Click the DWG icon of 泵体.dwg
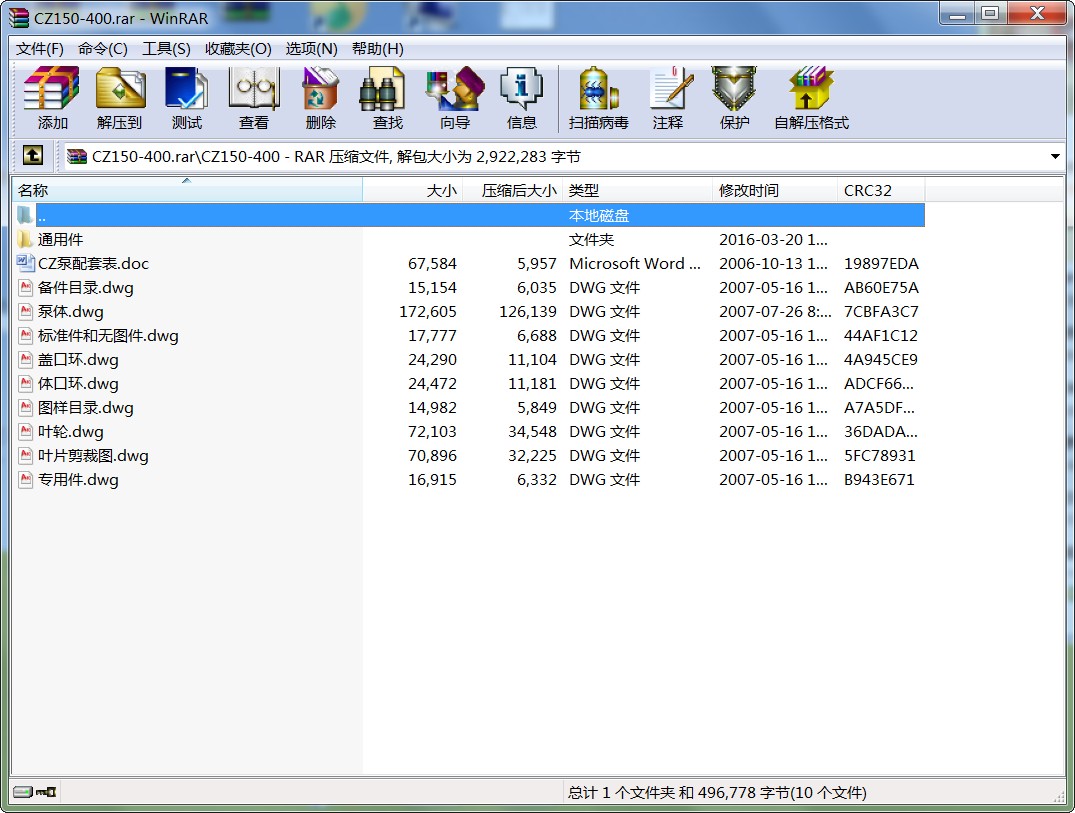 click(25, 311)
